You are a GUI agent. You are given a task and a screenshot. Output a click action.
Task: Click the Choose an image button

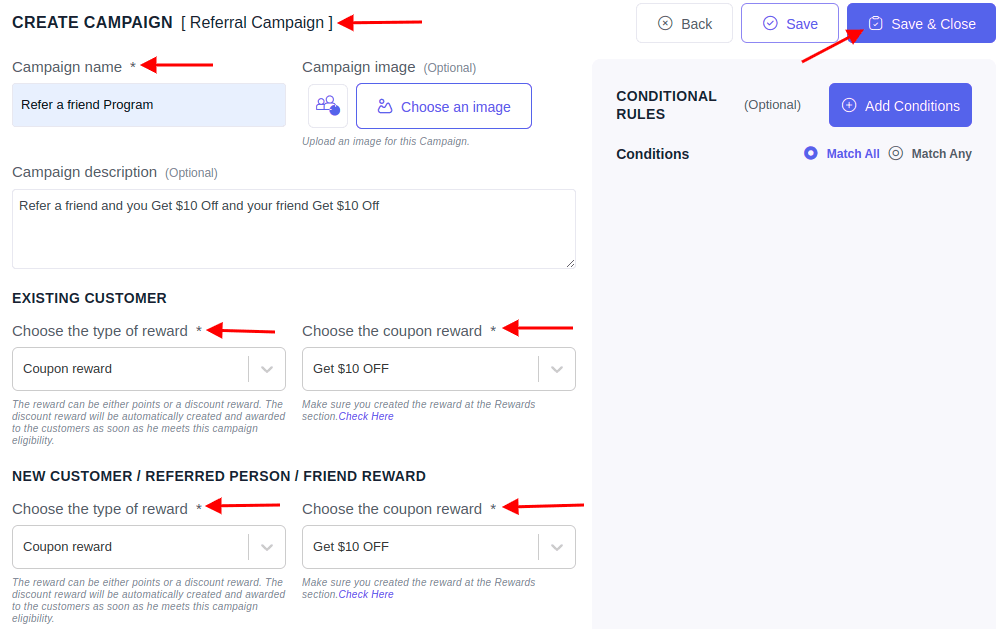coord(443,105)
